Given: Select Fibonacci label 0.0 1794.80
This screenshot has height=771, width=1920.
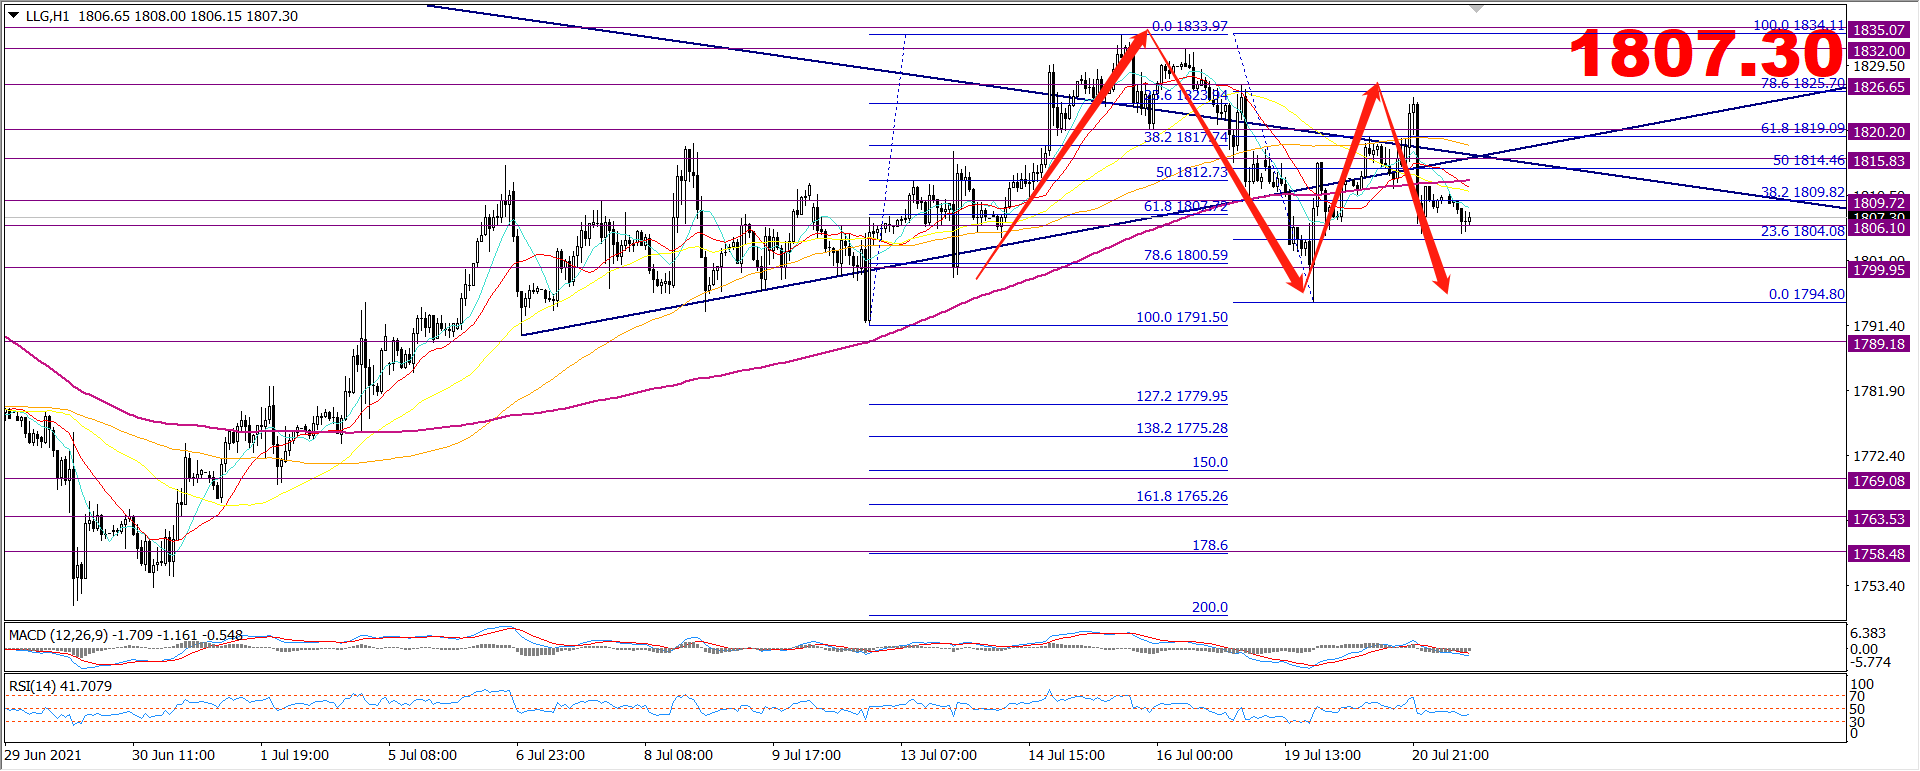Looking at the screenshot, I should coord(1807,294).
